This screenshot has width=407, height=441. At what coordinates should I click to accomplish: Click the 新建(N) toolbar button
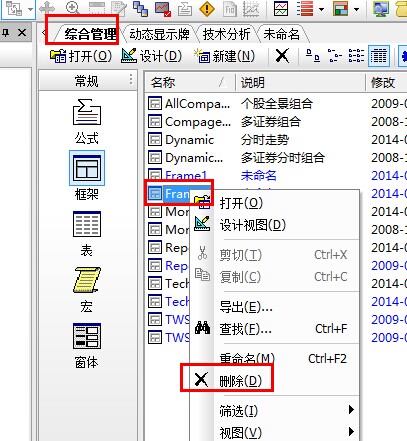click(x=225, y=56)
